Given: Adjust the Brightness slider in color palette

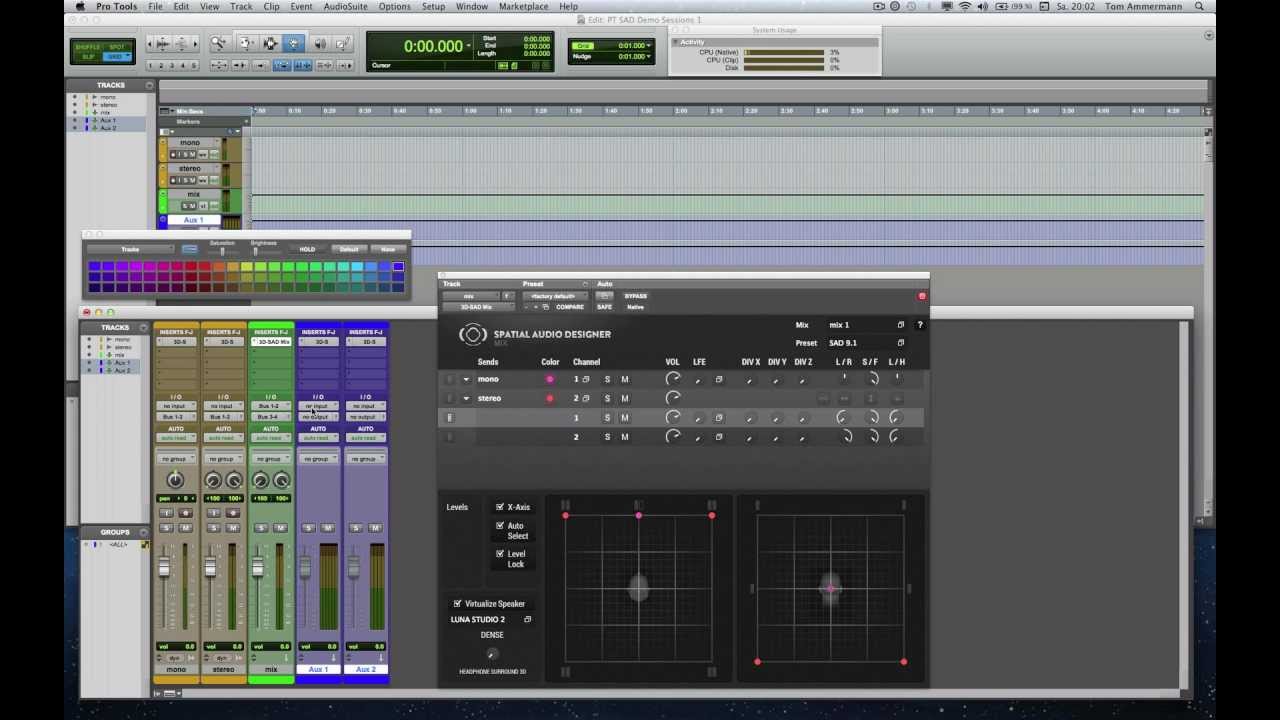Looking at the screenshot, I should tap(255, 251).
